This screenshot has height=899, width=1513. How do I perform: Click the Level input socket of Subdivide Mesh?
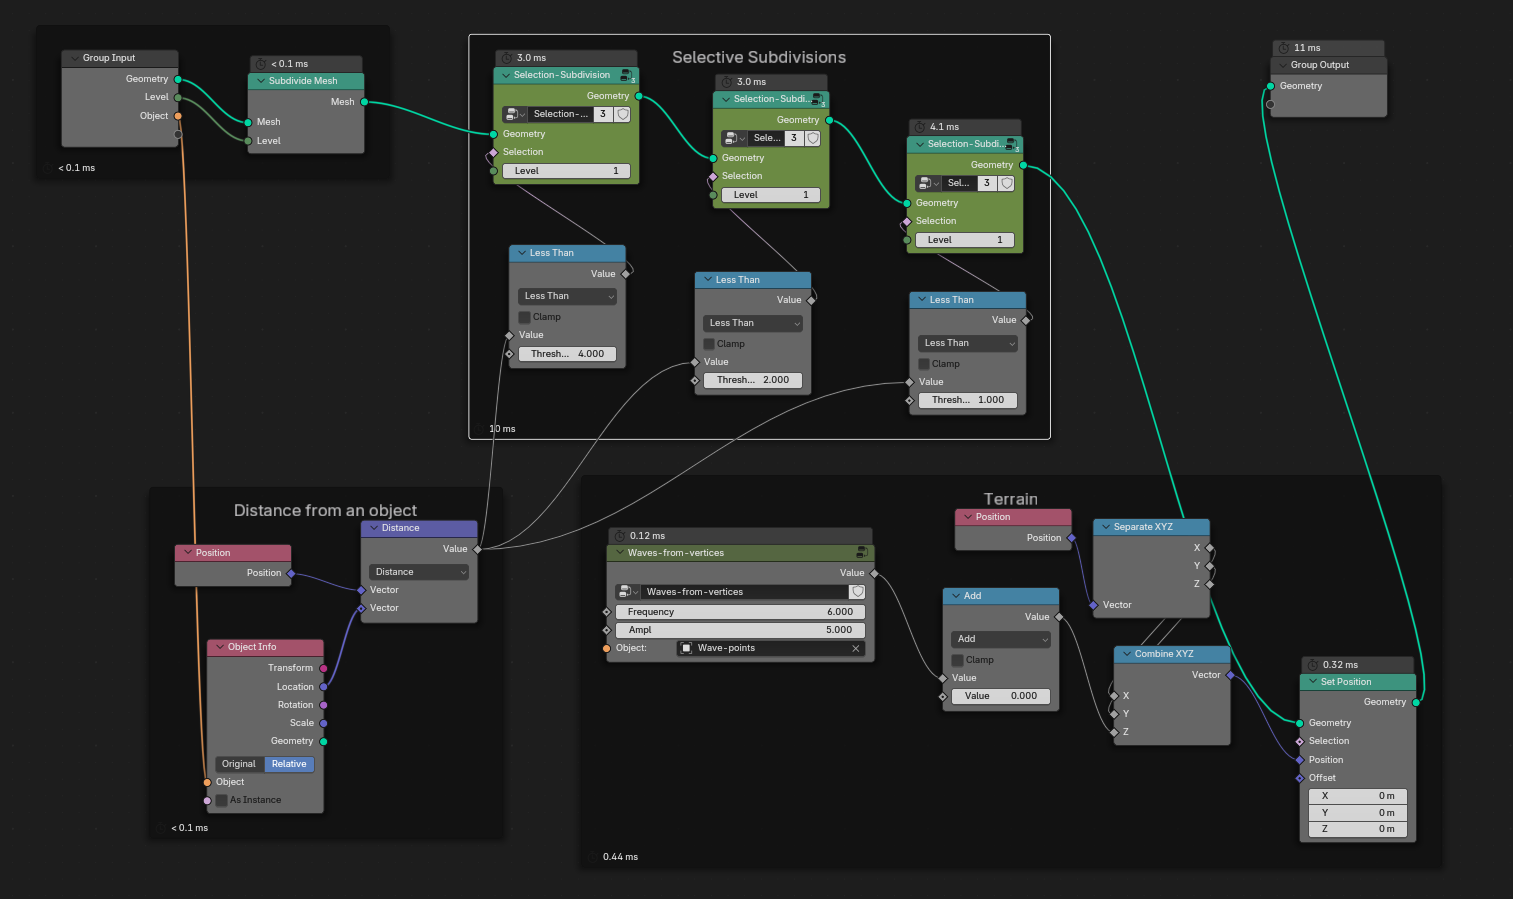248,141
